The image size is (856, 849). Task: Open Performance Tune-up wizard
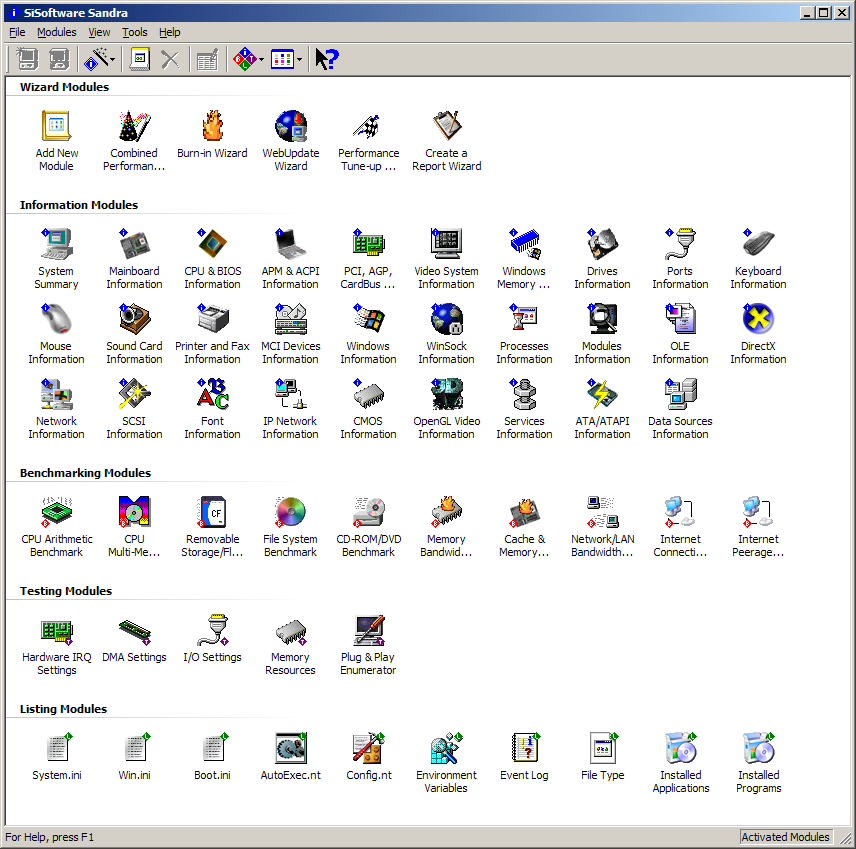(x=368, y=140)
